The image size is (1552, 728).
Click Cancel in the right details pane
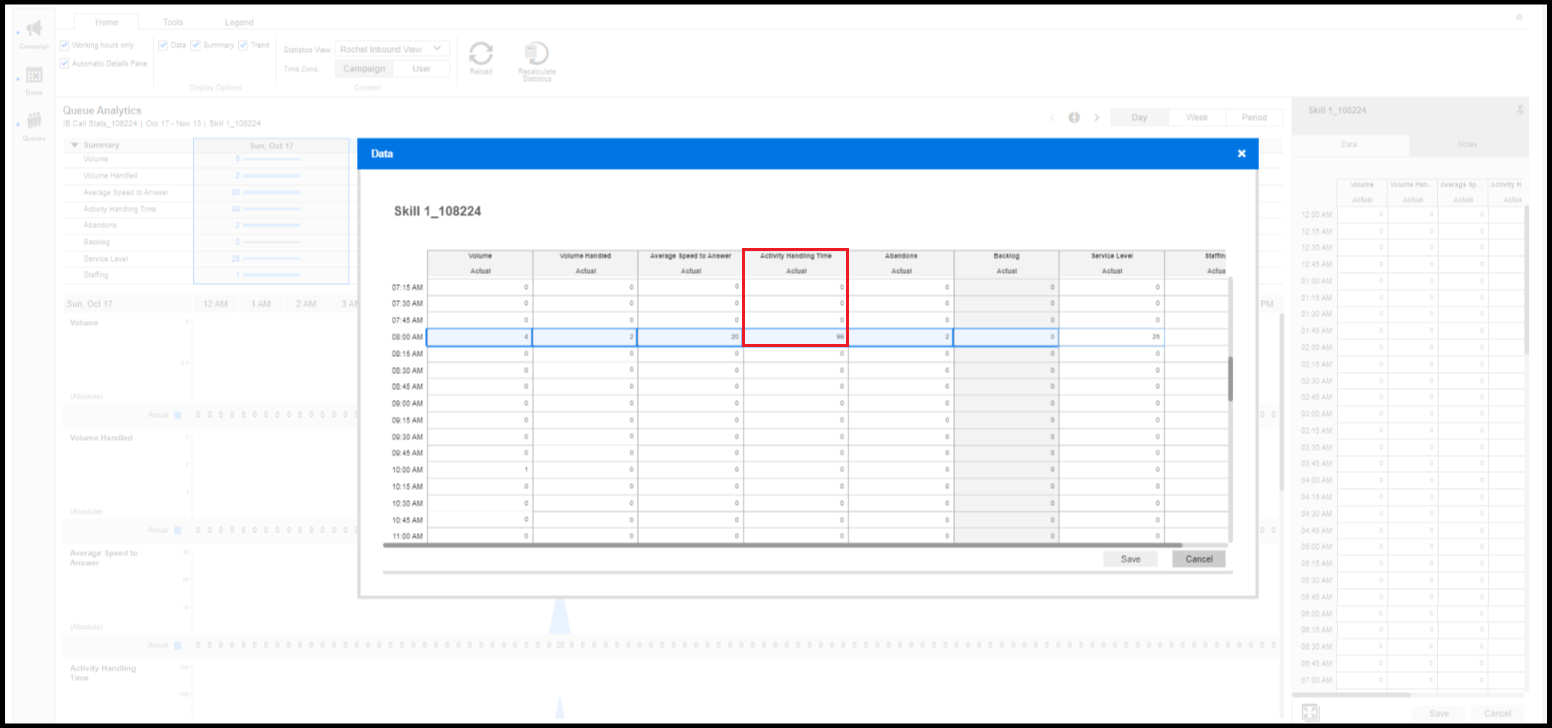(x=1497, y=713)
